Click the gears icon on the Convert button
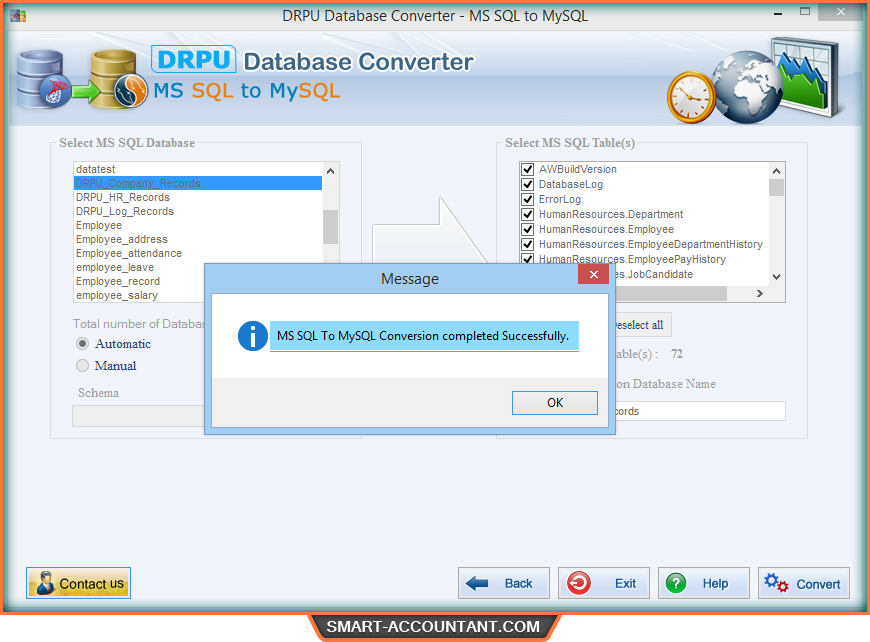 click(x=776, y=583)
